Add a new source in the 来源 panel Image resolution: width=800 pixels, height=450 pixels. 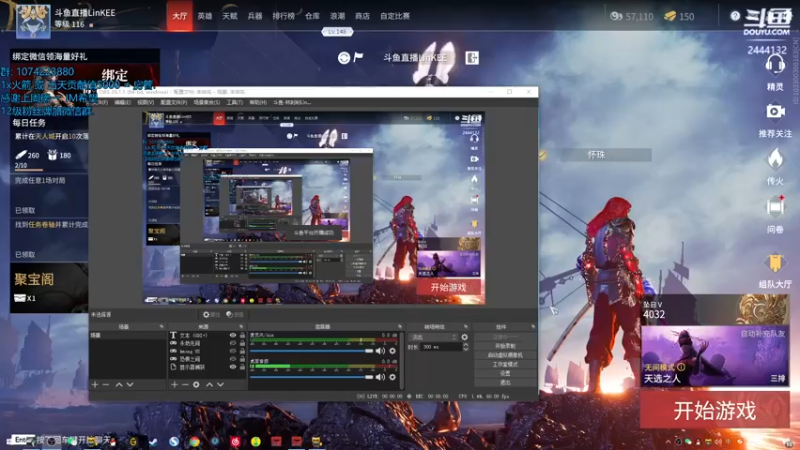pos(174,384)
